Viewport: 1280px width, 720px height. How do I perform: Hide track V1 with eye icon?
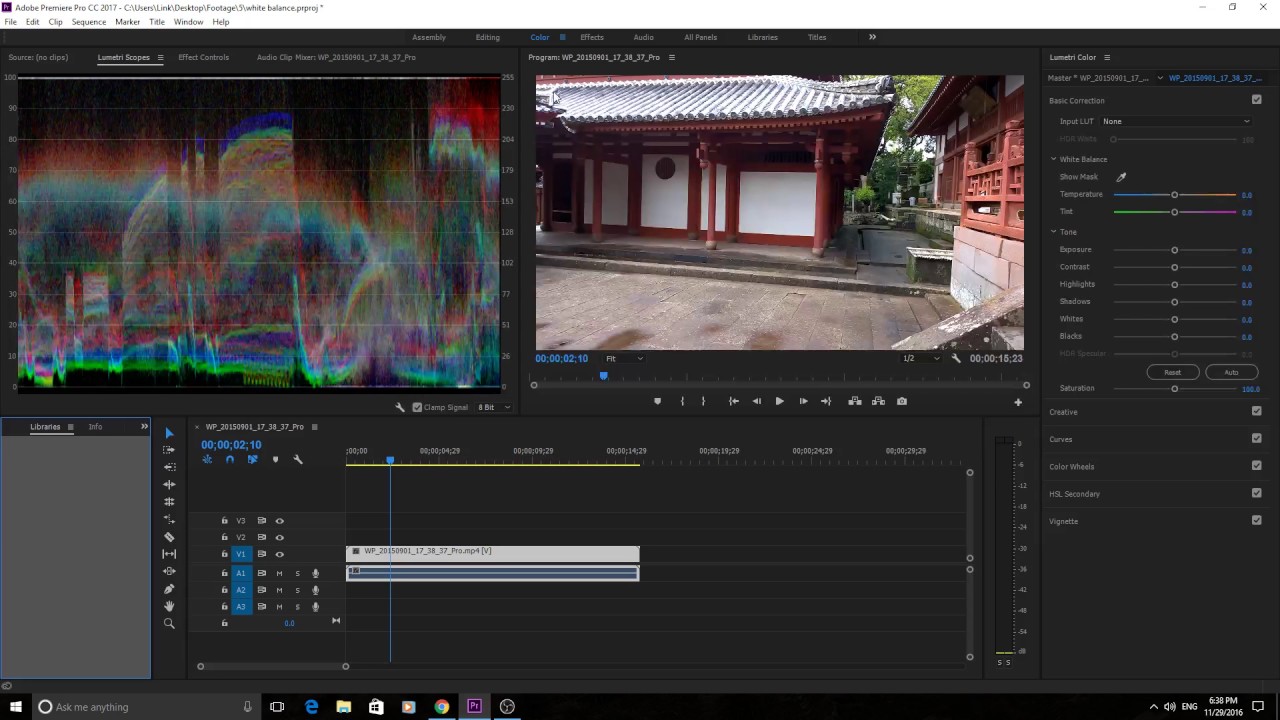pos(279,554)
